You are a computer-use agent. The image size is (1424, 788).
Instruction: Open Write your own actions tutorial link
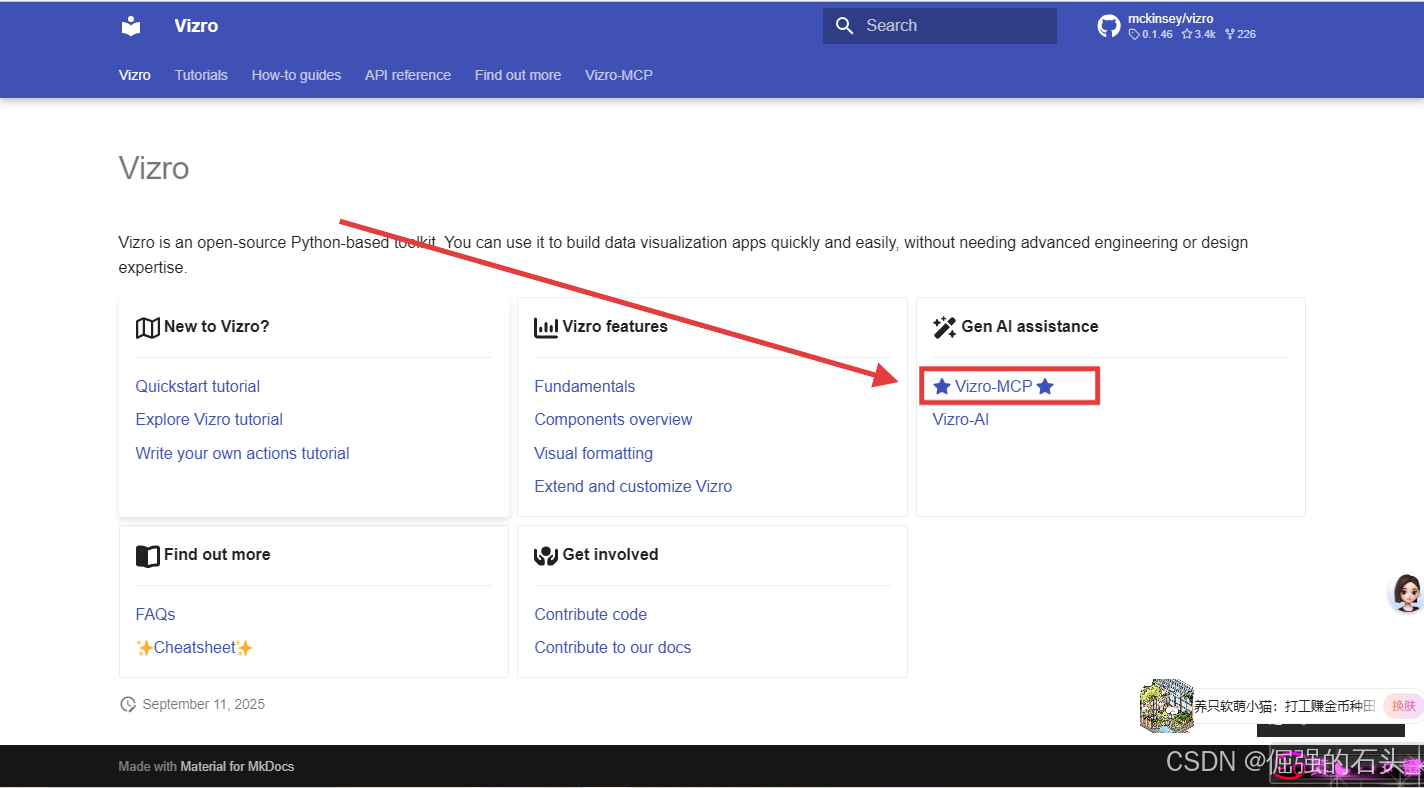pyautogui.click(x=243, y=453)
